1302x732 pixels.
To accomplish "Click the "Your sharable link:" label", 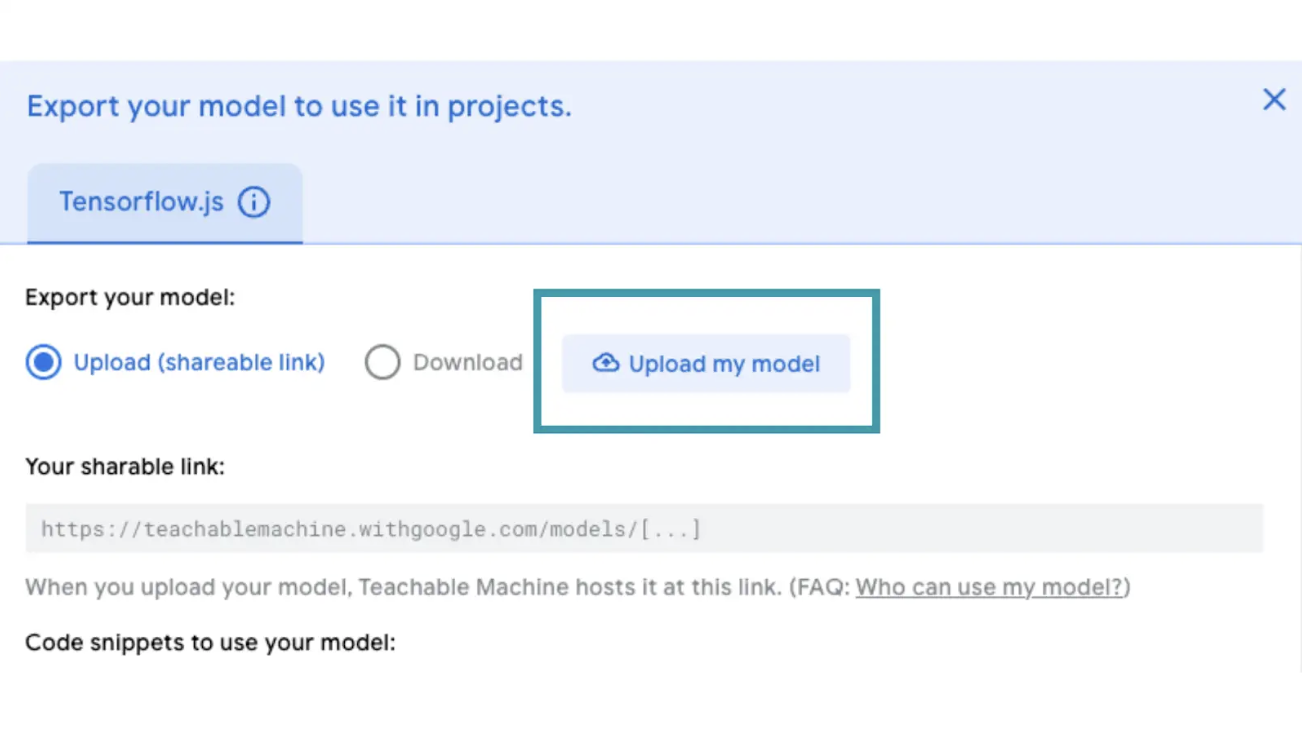I will click(x=125, y=466).
